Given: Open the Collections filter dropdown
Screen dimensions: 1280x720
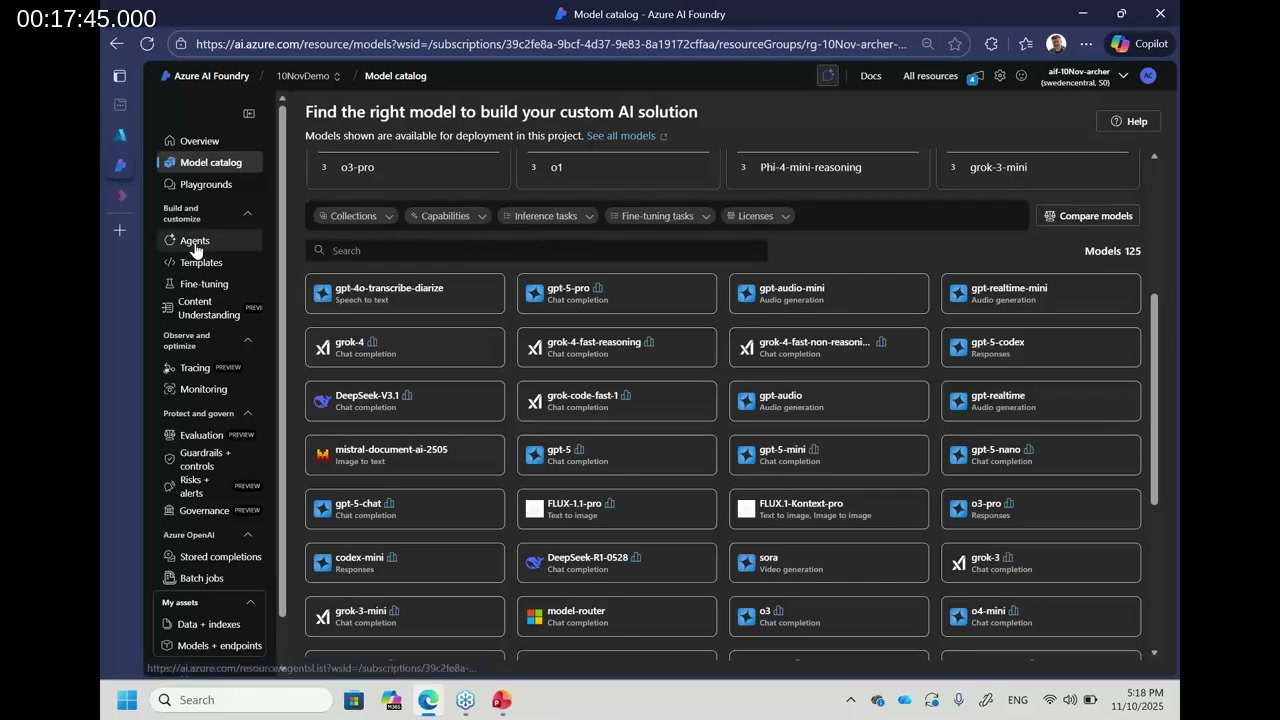Looking at the screenshot, I should point(356,216).
